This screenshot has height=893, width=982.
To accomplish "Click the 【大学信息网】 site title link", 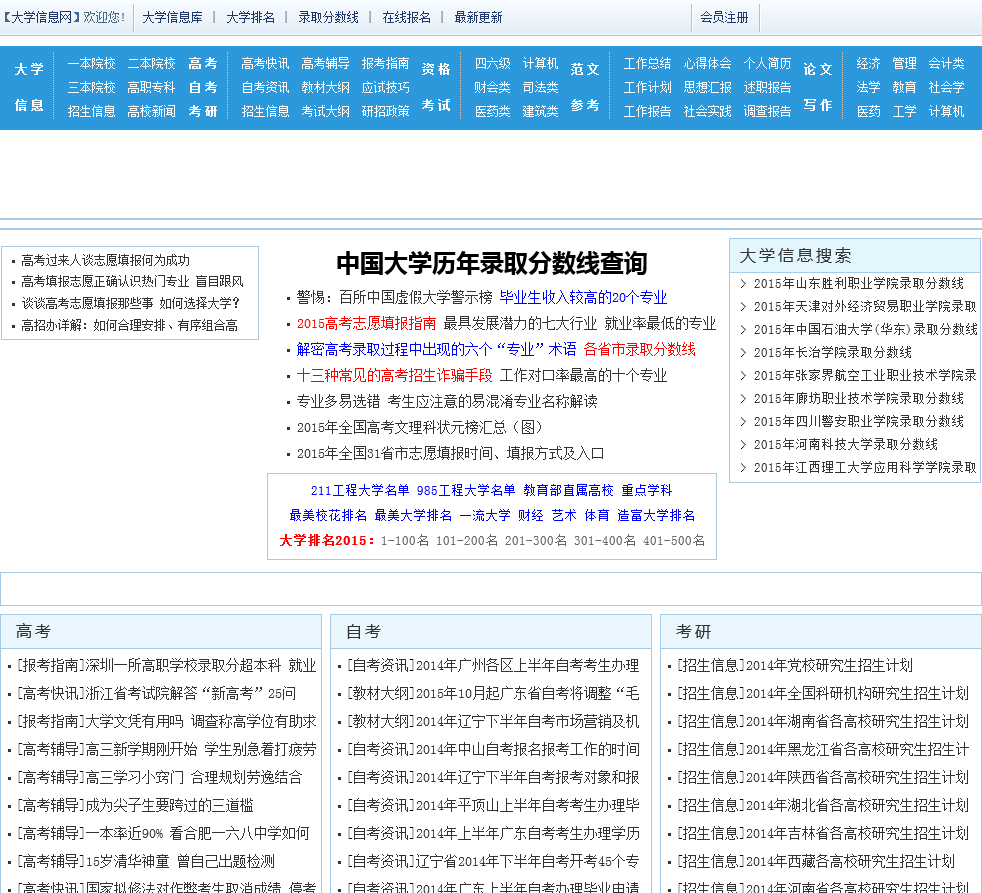I will point(41,18).
